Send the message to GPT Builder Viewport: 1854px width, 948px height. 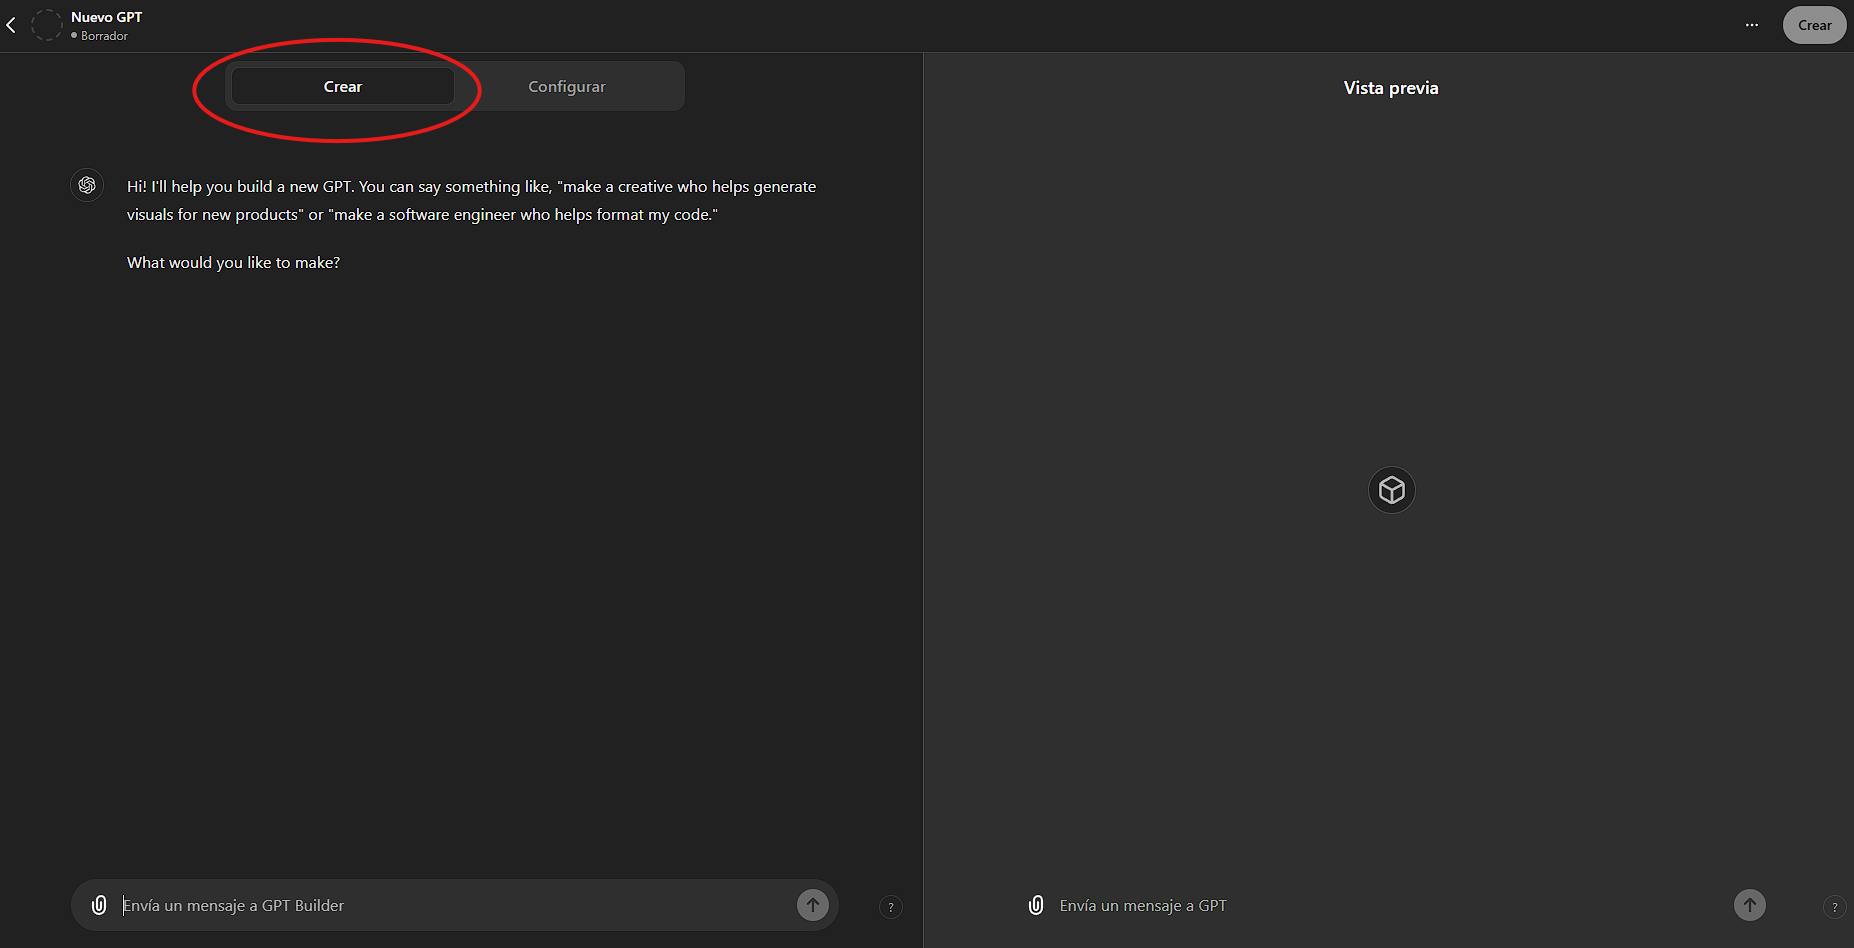coord(813,905)
